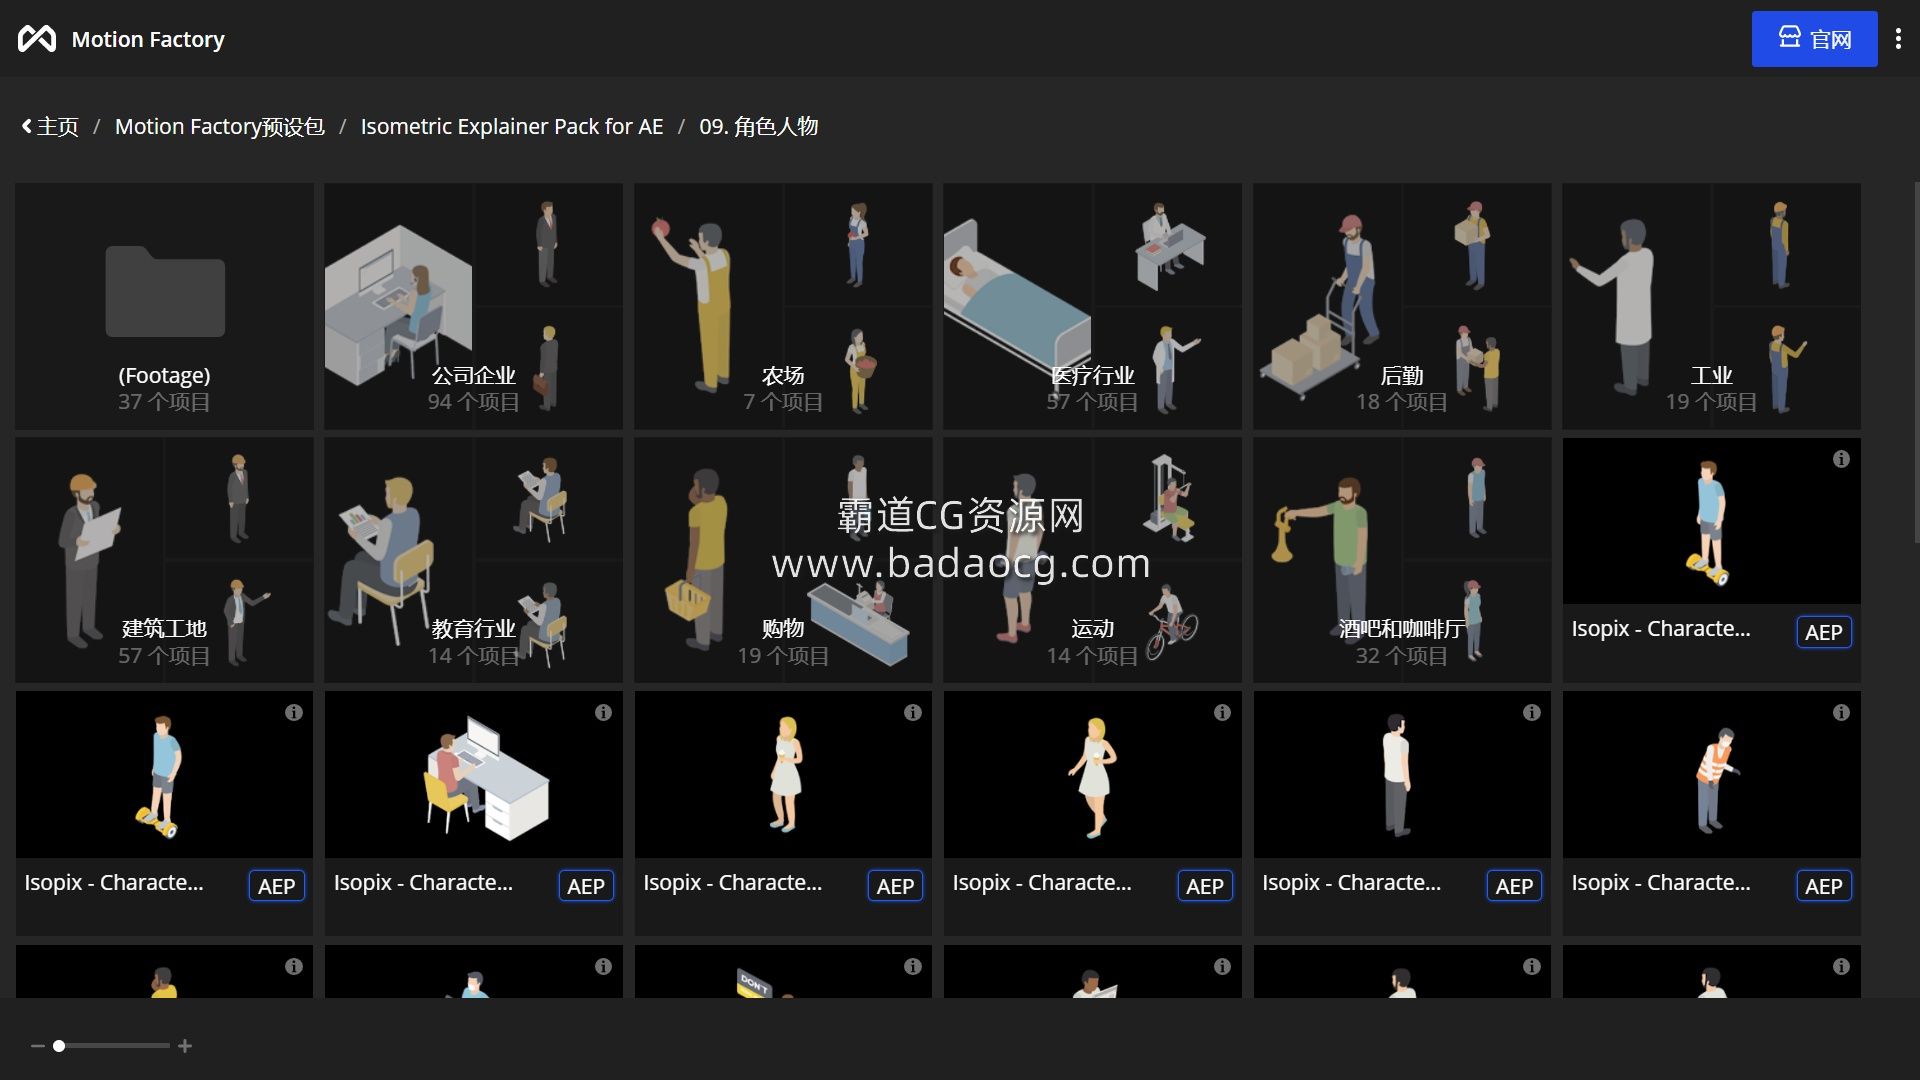
Task: Show info for hoverboard card beside 酒吧和咖啡厅 folder
Action: coord(1841,459)
